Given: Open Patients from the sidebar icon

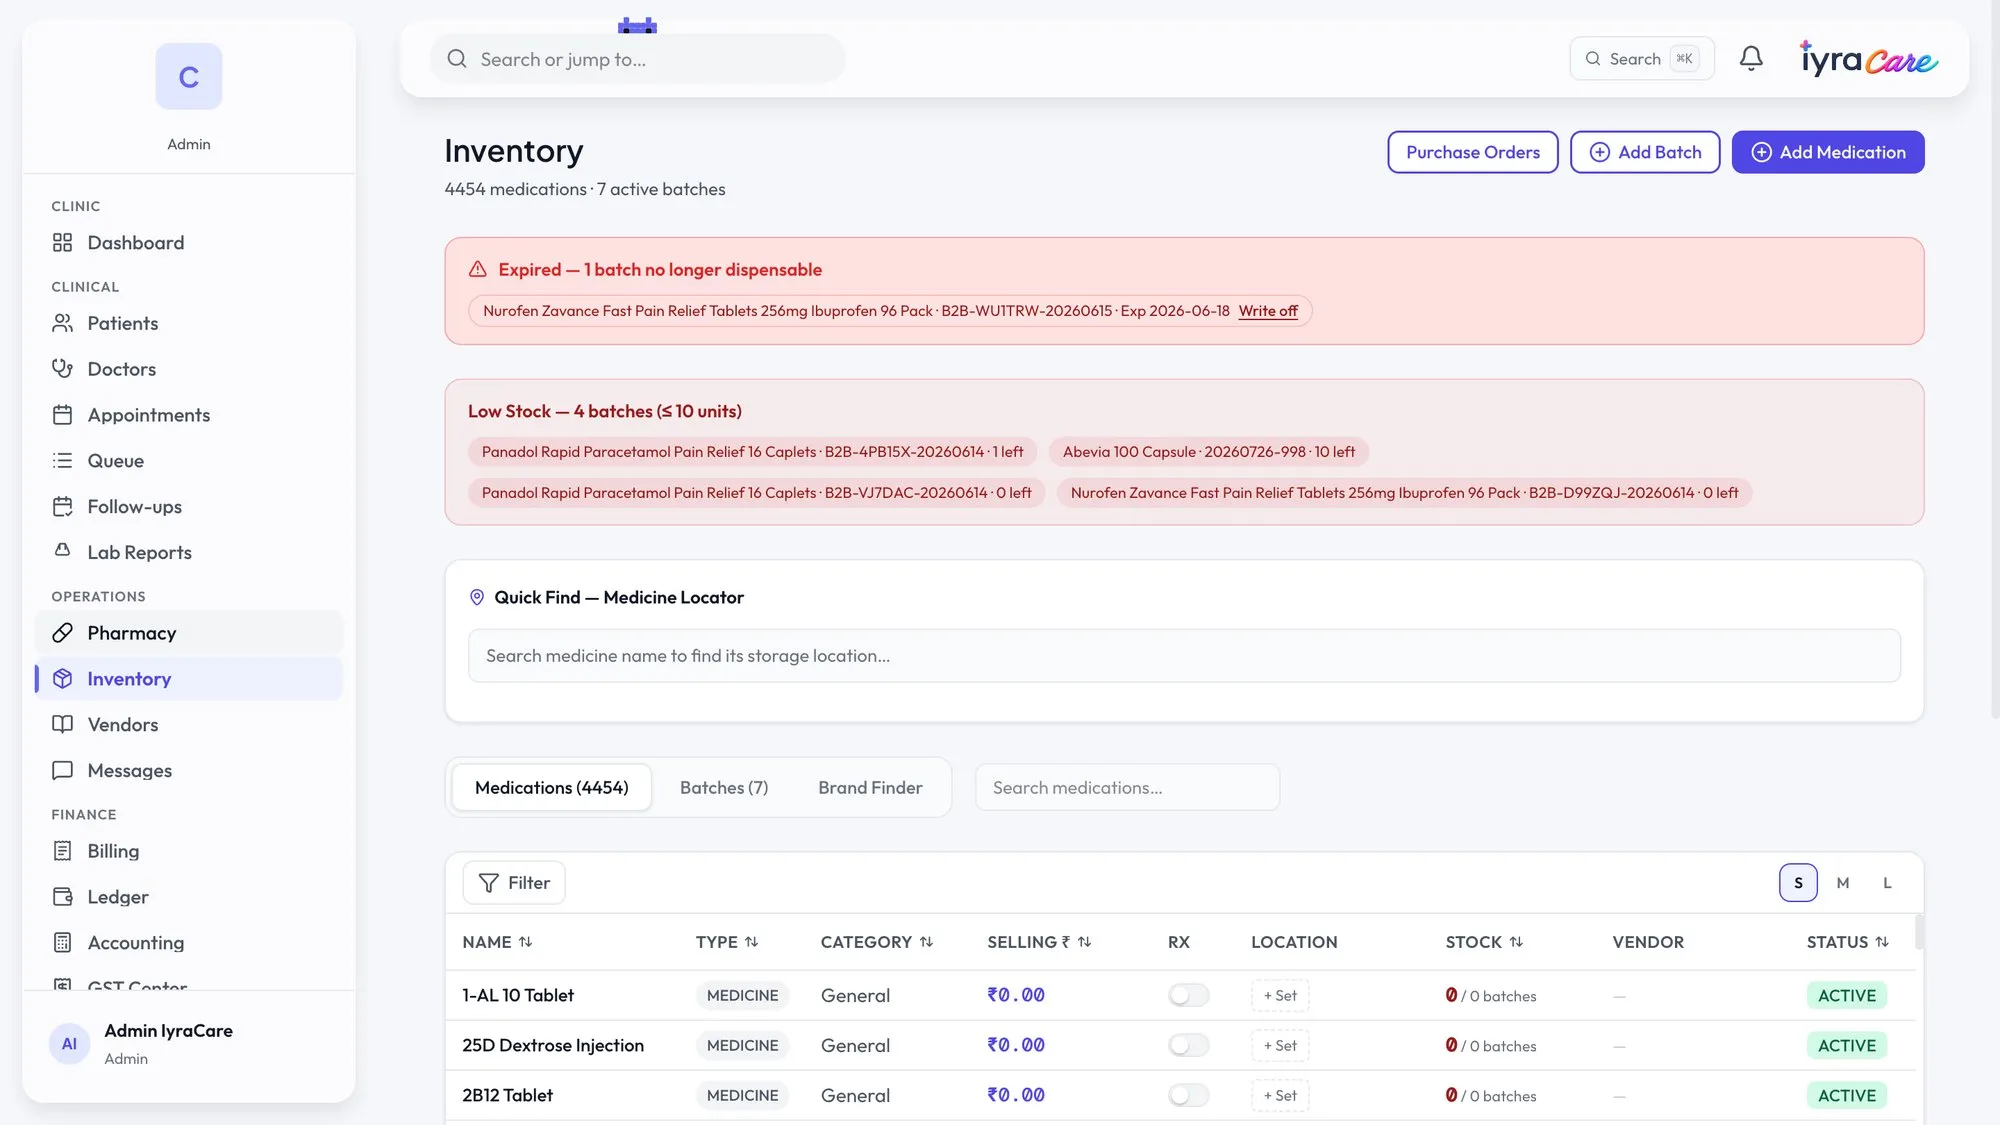Looking at the screenshot, I should point(62,323).
